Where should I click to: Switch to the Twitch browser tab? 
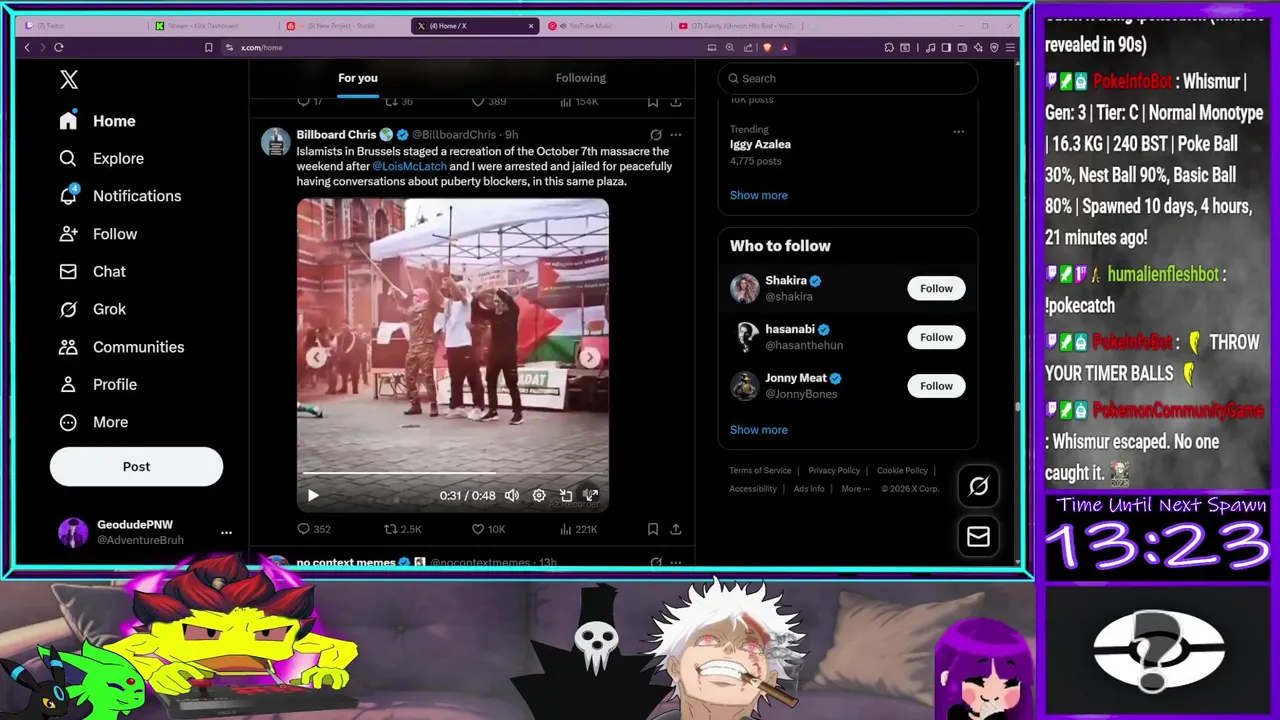85,26
